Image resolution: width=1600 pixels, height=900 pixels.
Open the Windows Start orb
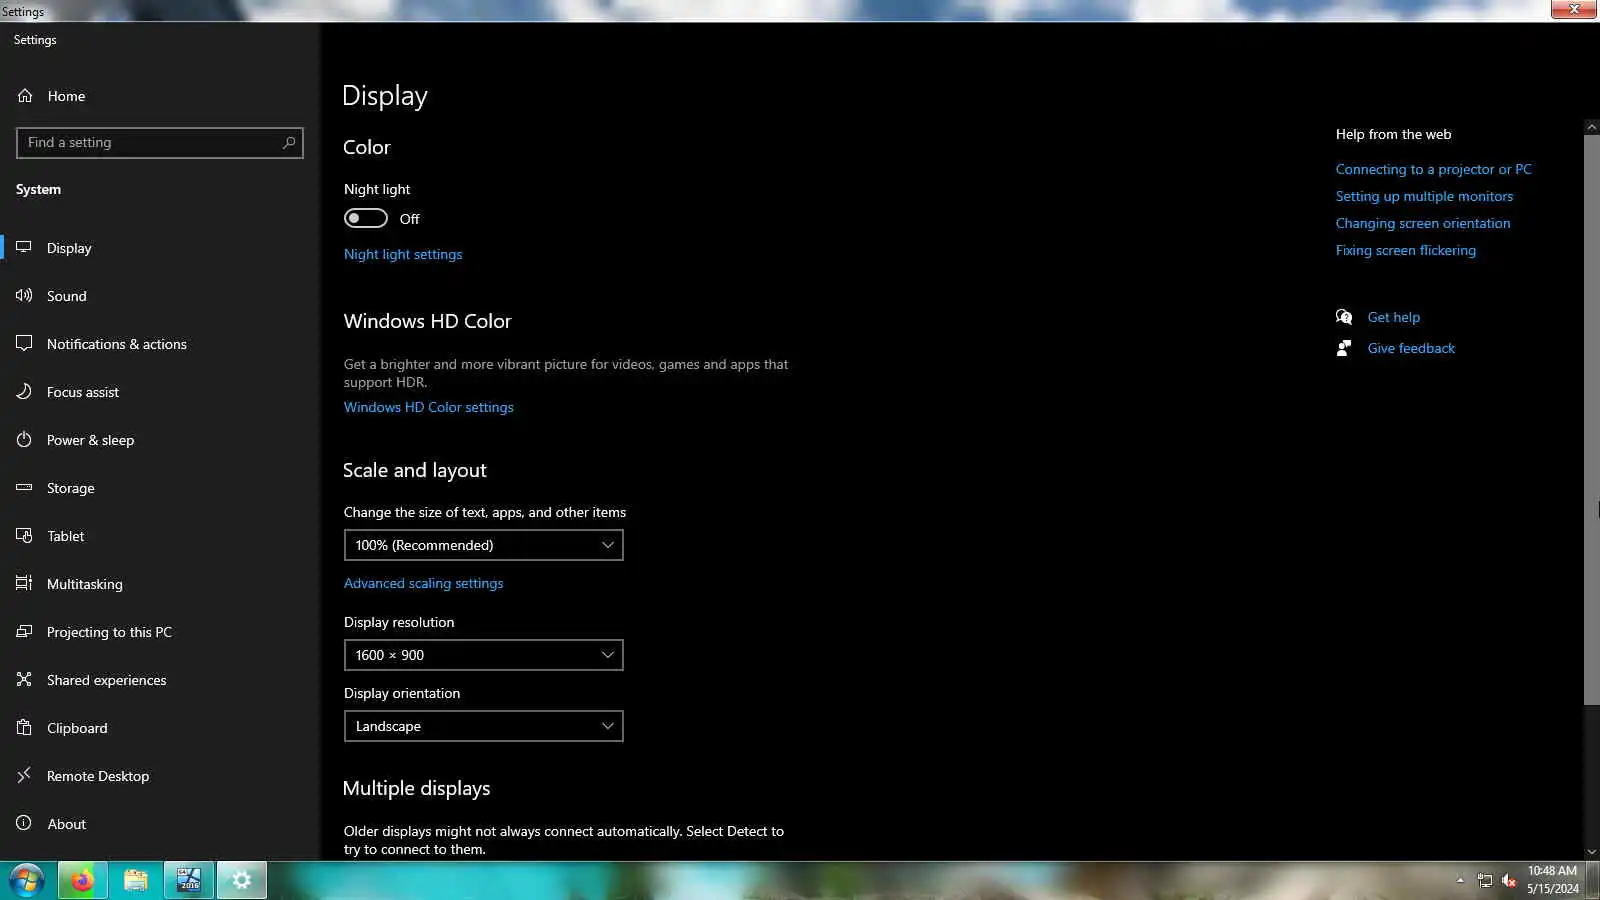pos(27,881)
